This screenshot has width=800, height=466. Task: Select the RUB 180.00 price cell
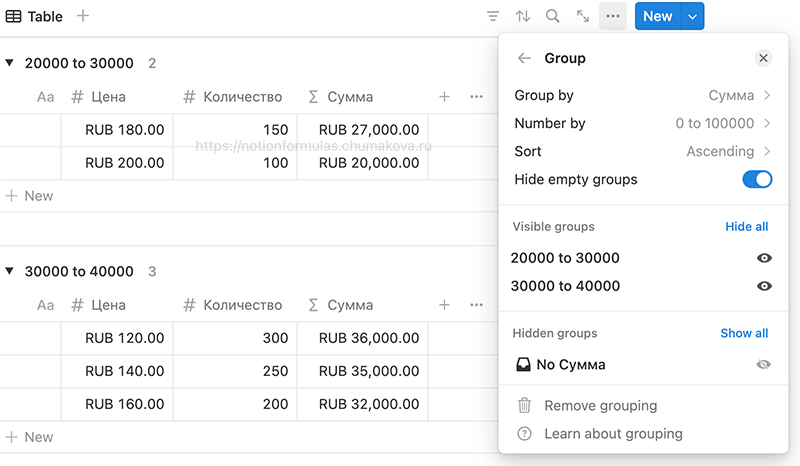(x=117, y=130)
